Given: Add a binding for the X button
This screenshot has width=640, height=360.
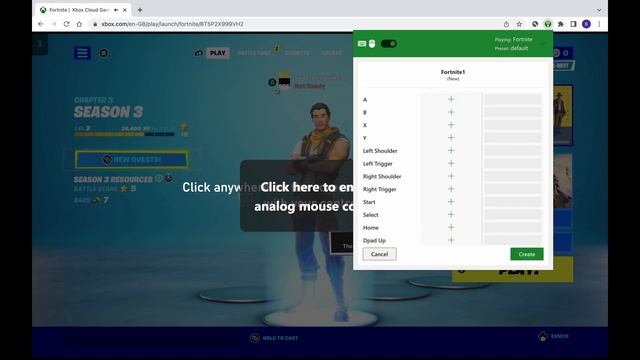Looking at the screenshot, I should [451, 125].
